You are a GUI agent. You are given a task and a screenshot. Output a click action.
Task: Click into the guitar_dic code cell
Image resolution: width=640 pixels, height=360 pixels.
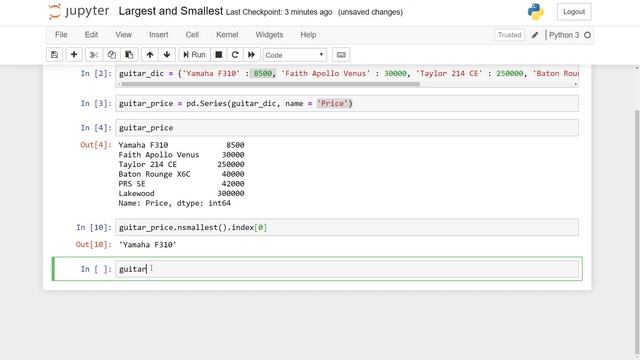347,73
